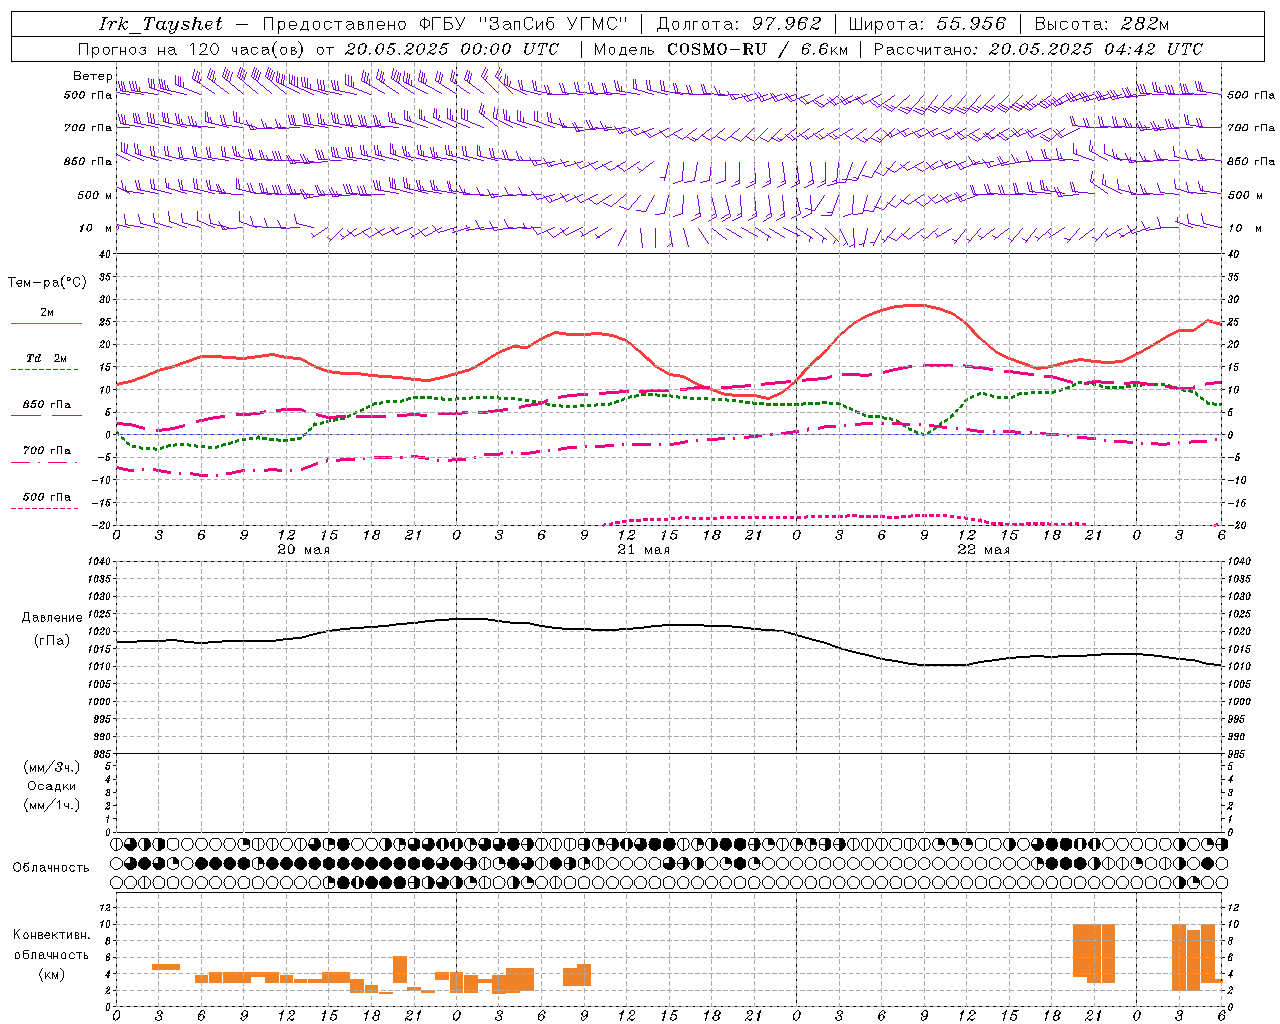Viewport: 1280px width, 1024px height.
Task: Select the 'Предоставлено ФГБУ "ЗапСиб УГМС"' provider text
Action: 445,24
